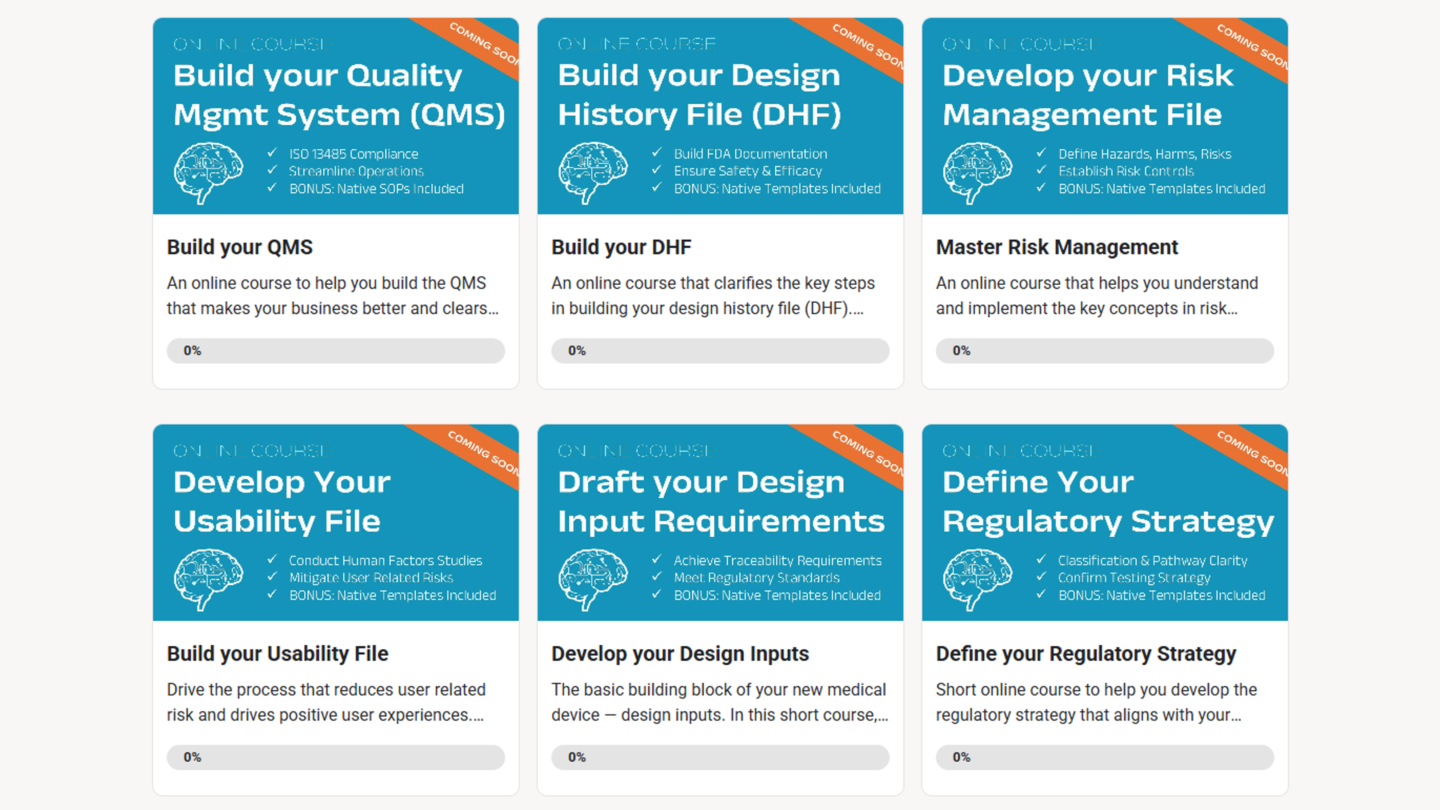Click brain icon on Design Input Requirements banner

pyautogui.click(x=593, y=579)
